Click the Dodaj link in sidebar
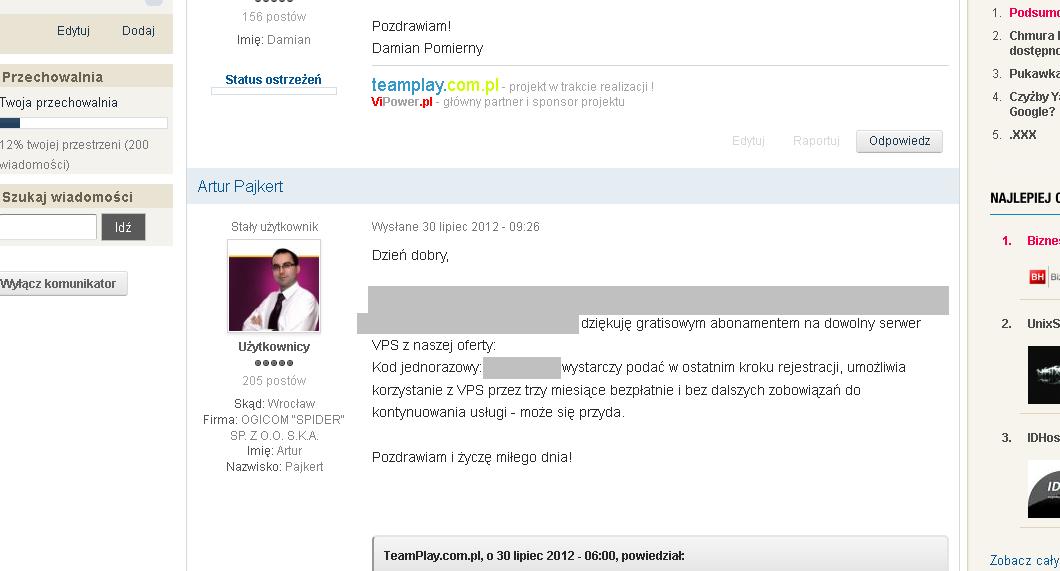Viewport: 1060px width, 571px height. [x=138, y=31]
